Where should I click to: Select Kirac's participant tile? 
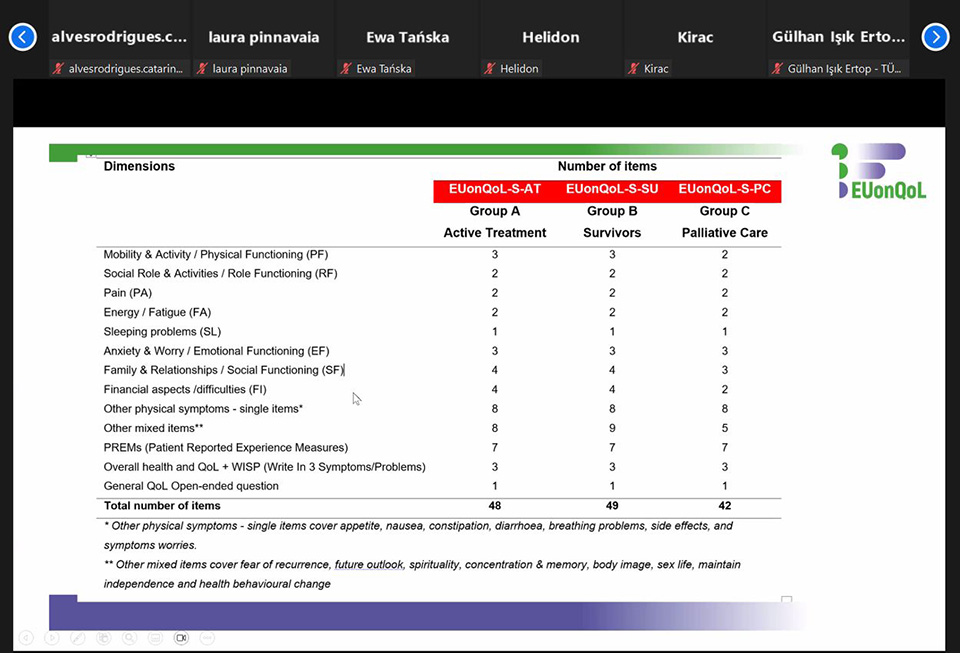click(x=695, y=37)
